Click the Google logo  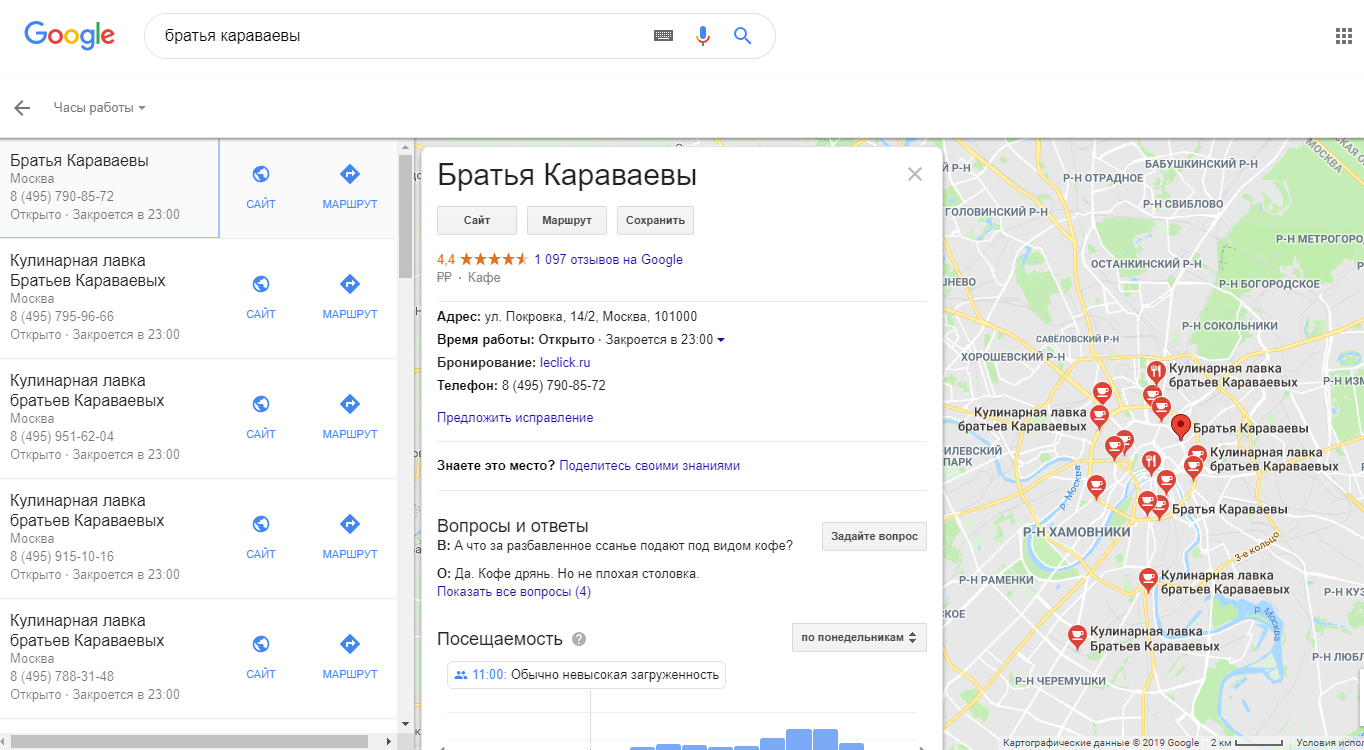[69, 35]
